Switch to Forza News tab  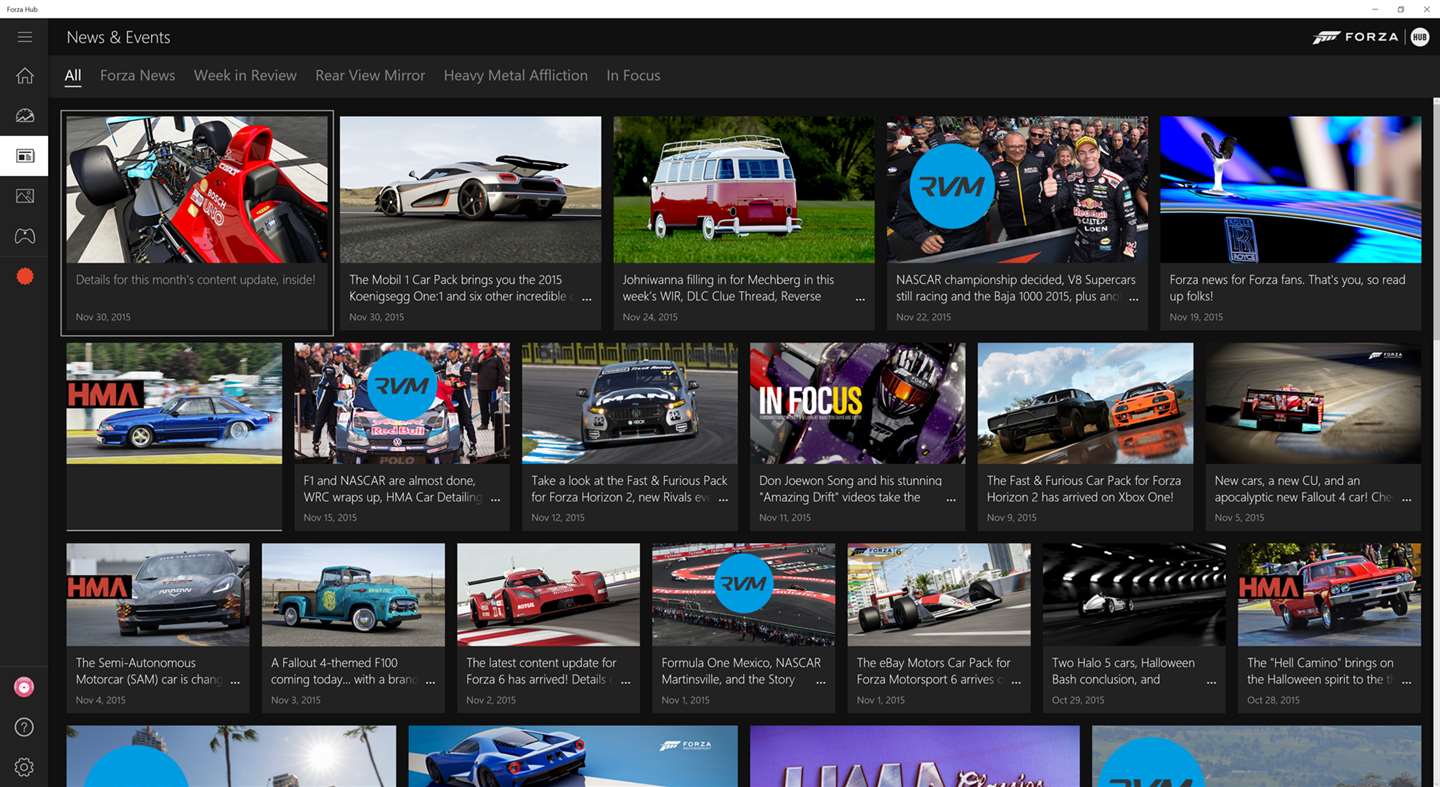click(138, 75)
